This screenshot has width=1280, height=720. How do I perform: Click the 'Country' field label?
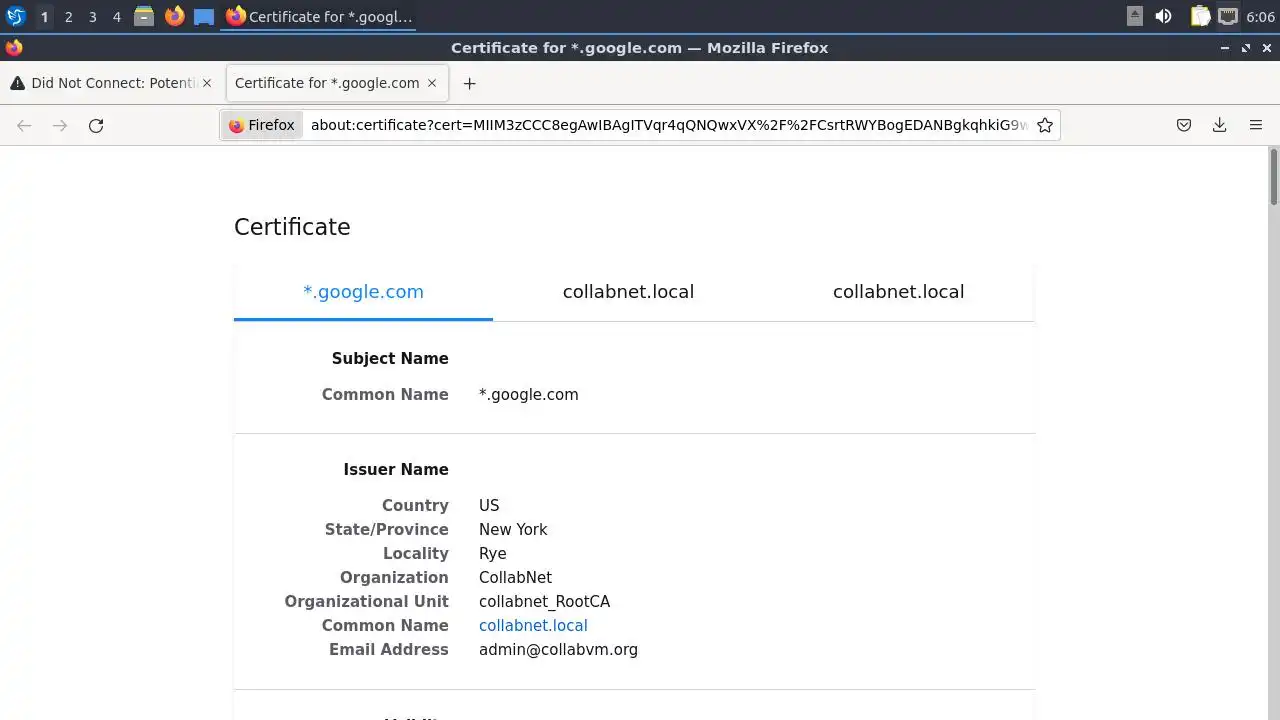[x=415, y=506]
